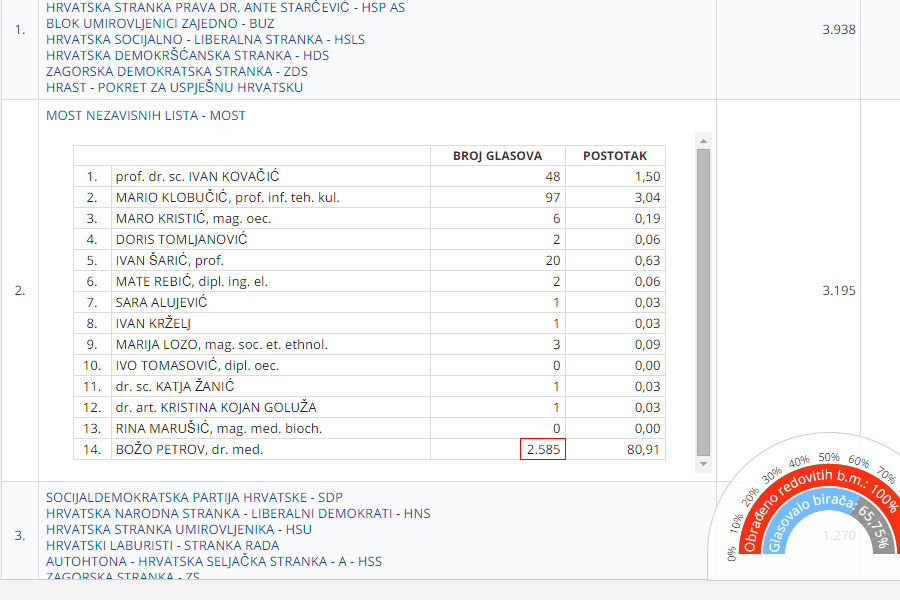Screen dimensions: 900x600
Task: Click Hrvatski Laburisti - Stranka Rada link
Action: click(x=162, y=545)
